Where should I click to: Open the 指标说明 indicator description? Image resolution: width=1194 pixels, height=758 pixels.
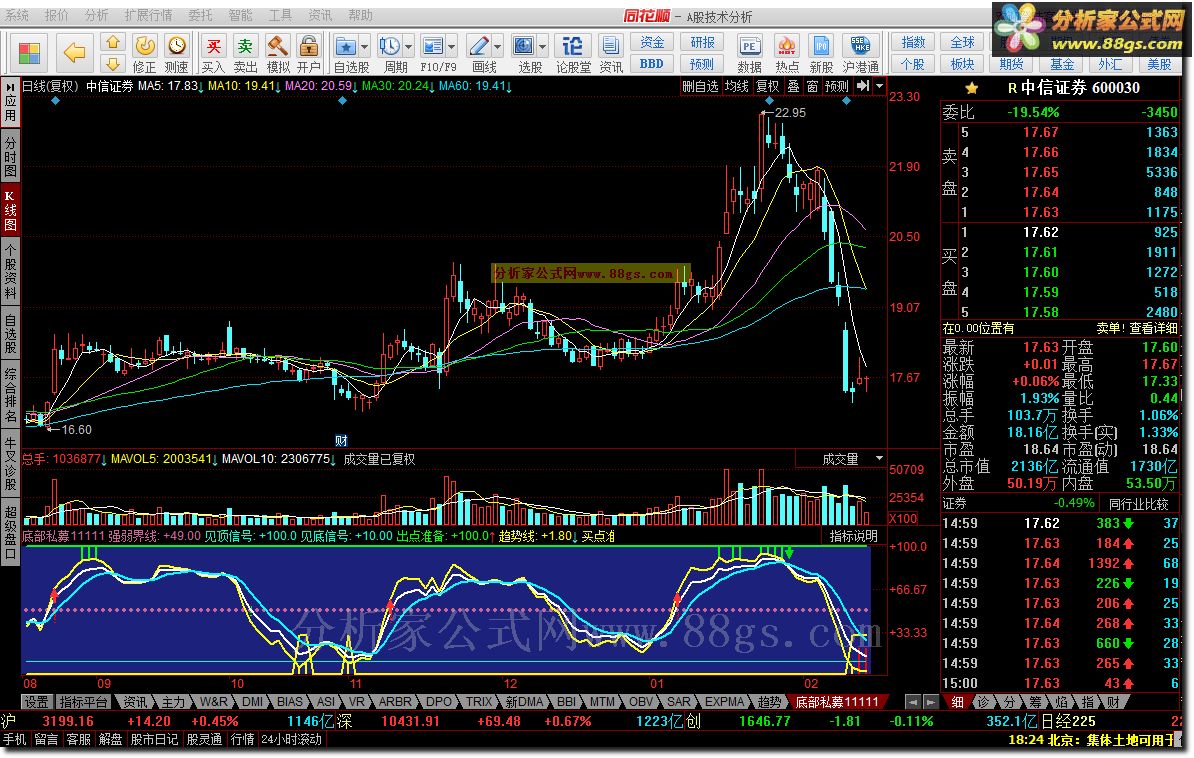click(853, 536)
